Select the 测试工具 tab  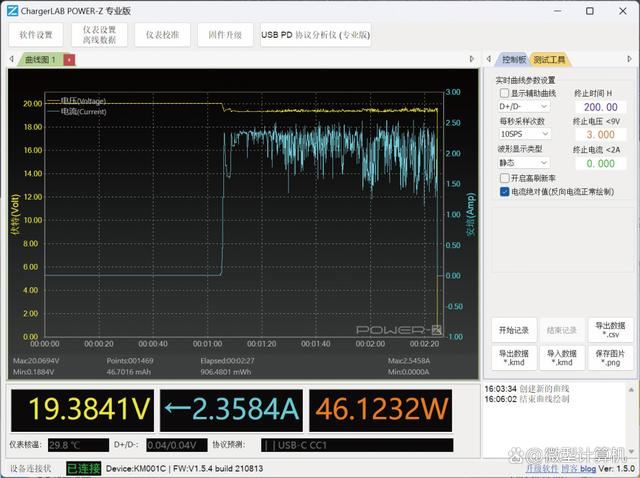(x=549, y=59)
